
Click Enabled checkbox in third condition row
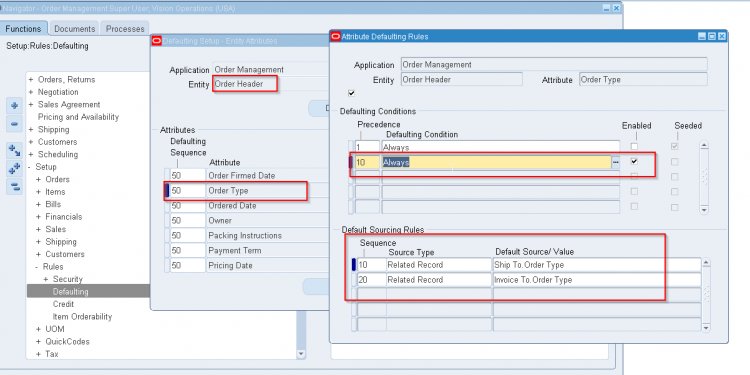pos(634,176)
